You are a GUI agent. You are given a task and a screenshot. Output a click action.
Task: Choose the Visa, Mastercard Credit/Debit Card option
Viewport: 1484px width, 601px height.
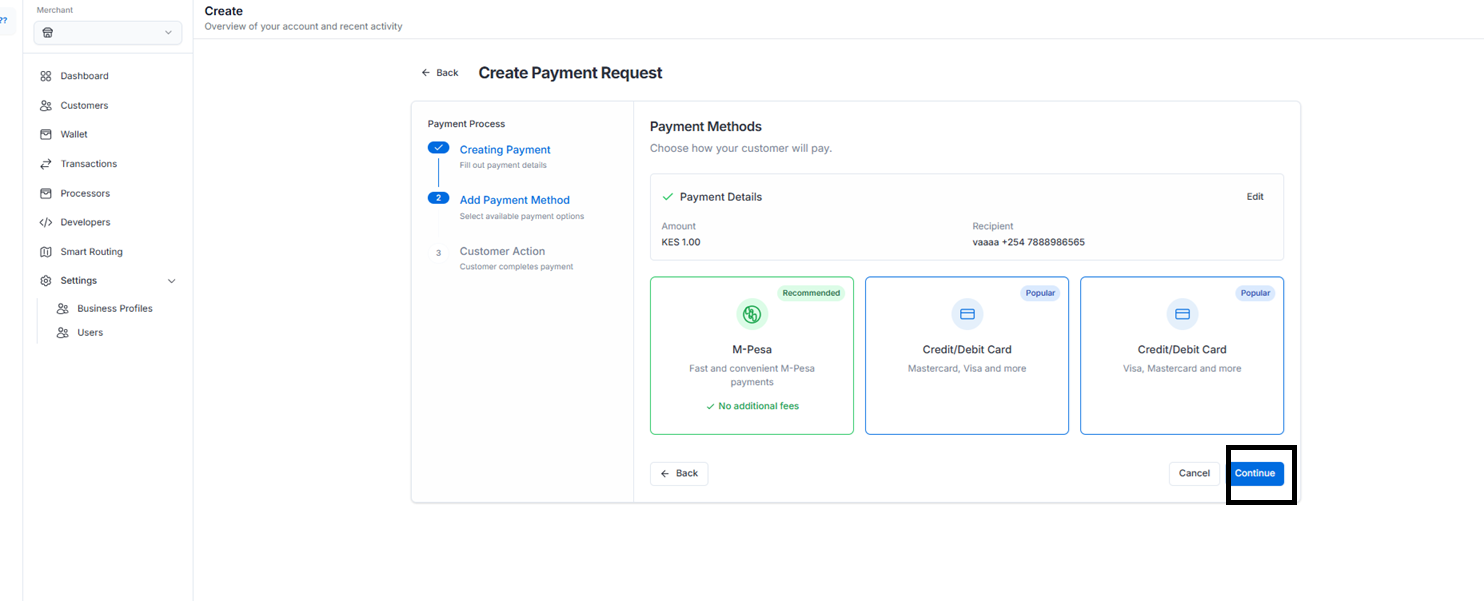tap(1181, 355)
